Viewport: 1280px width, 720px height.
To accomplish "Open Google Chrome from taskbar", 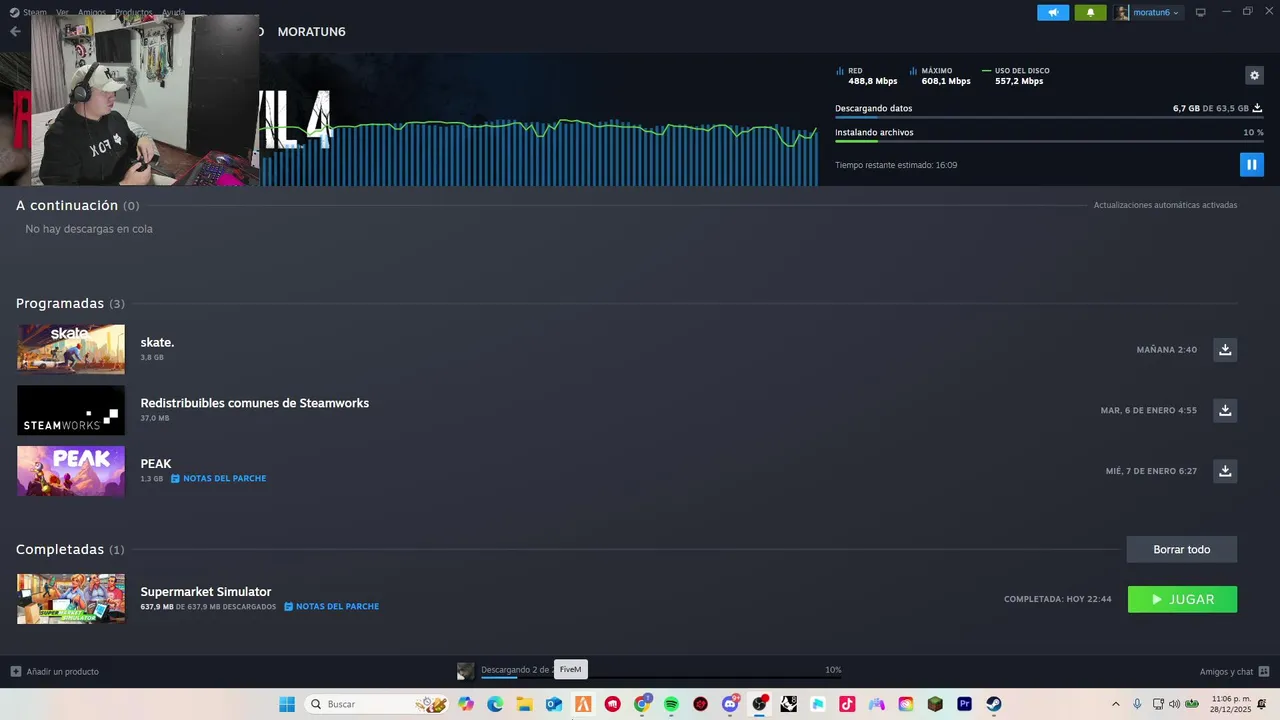I will [642, 704].
